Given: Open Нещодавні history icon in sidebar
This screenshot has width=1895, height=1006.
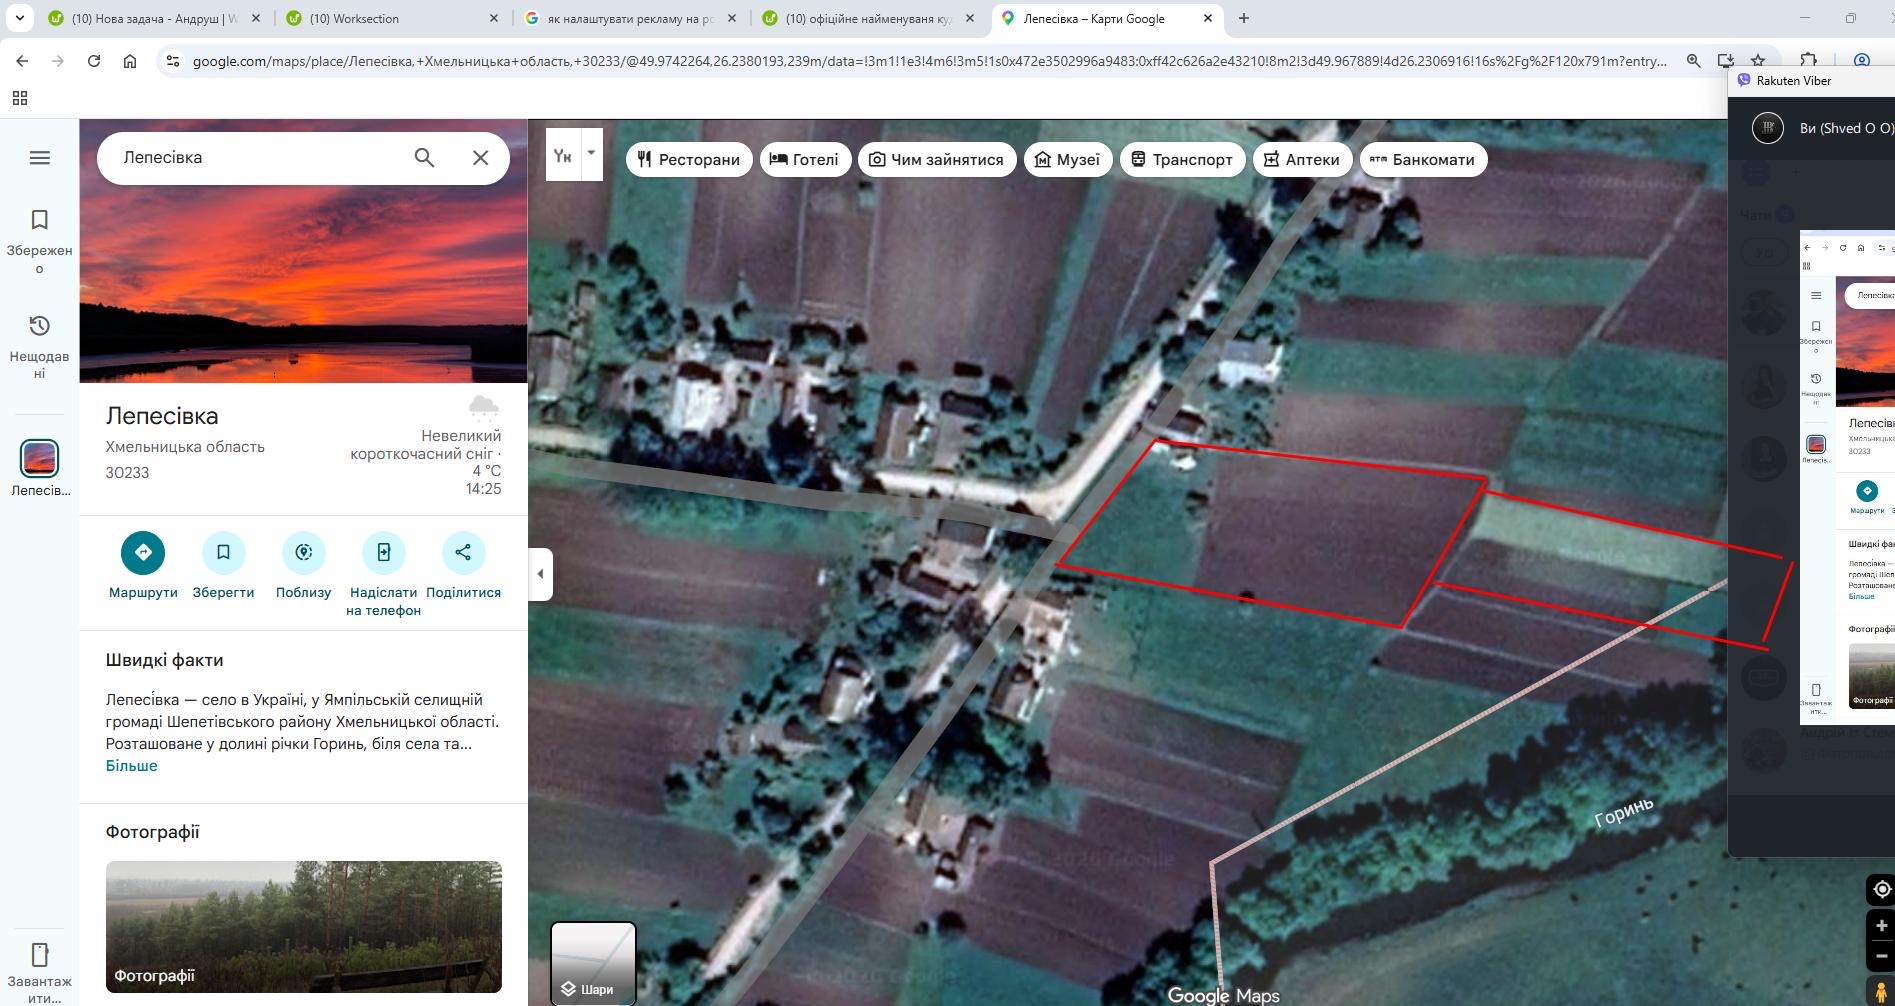Looking at the screenshot, I should pyautogui.click(x=38, y=324).
